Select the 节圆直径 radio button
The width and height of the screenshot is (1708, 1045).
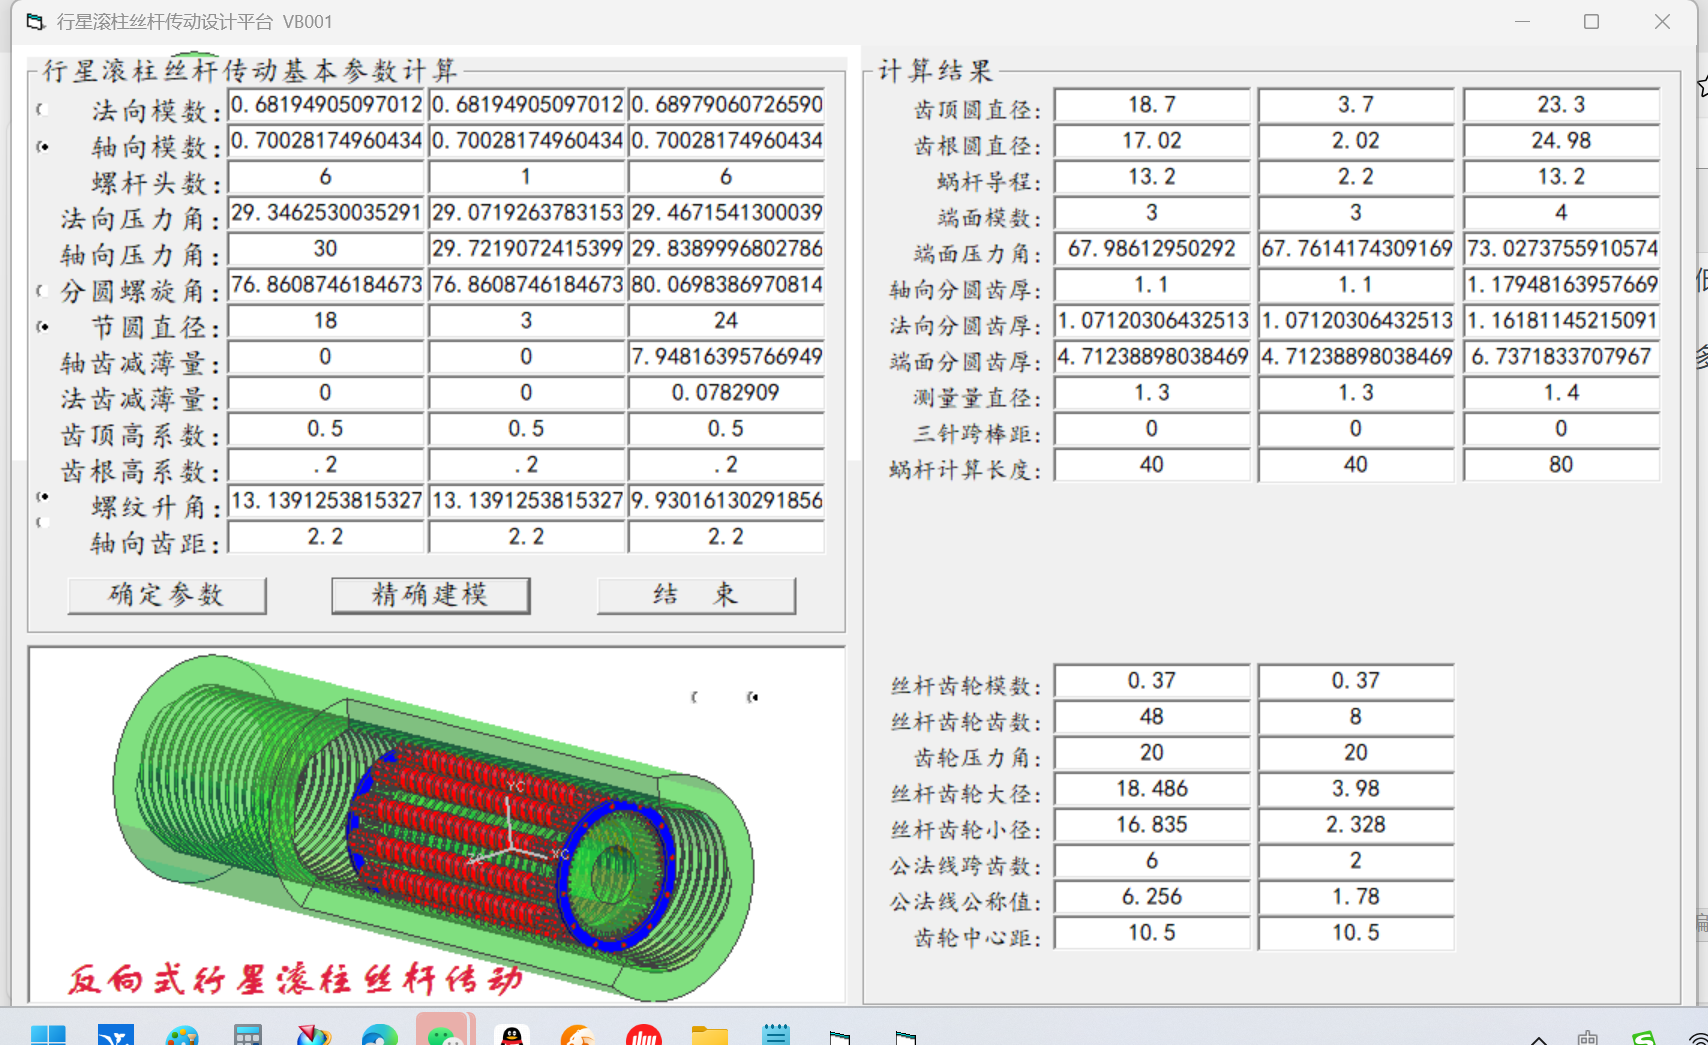42,326
